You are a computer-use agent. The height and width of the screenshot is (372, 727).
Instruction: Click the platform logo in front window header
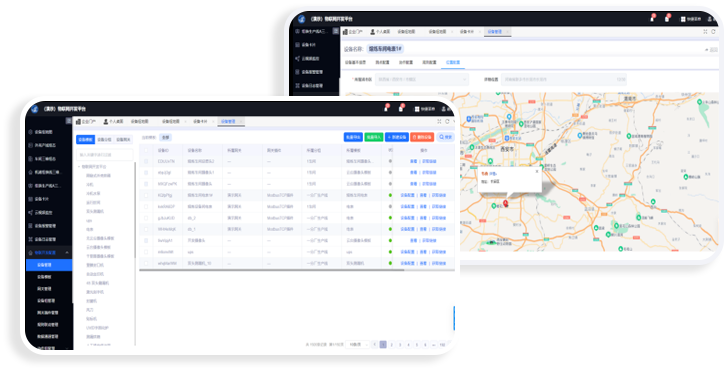[x=35, y=109]
